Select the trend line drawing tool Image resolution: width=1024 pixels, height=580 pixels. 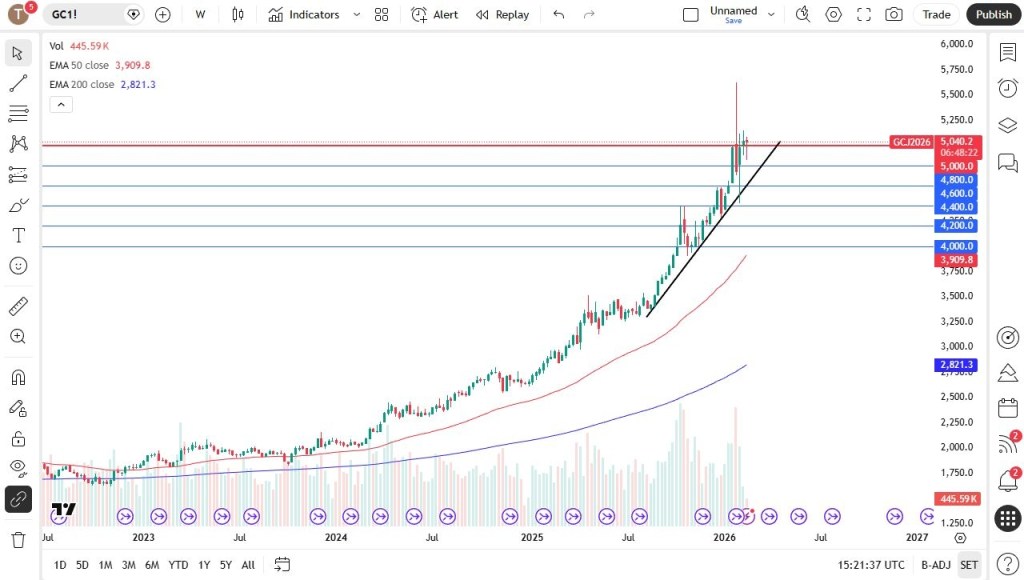pyautogui.click(x=18, y=83)
